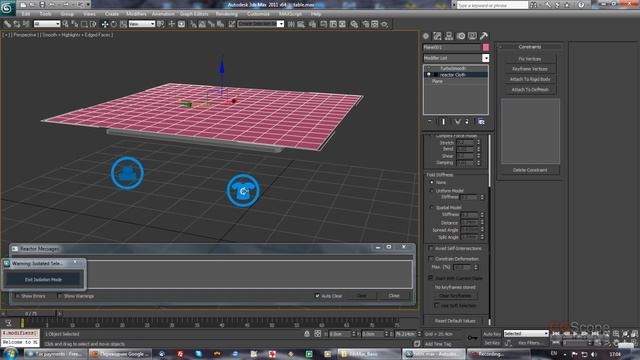
Task: Choose the Select Object tool
Action: click(66, 24)
